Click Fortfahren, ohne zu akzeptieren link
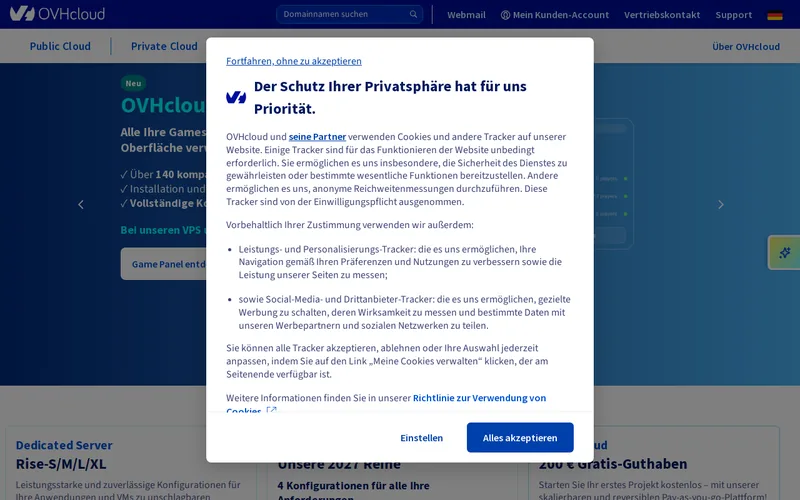Viewport: 800px width, 500px height. [x=294, y=61]
